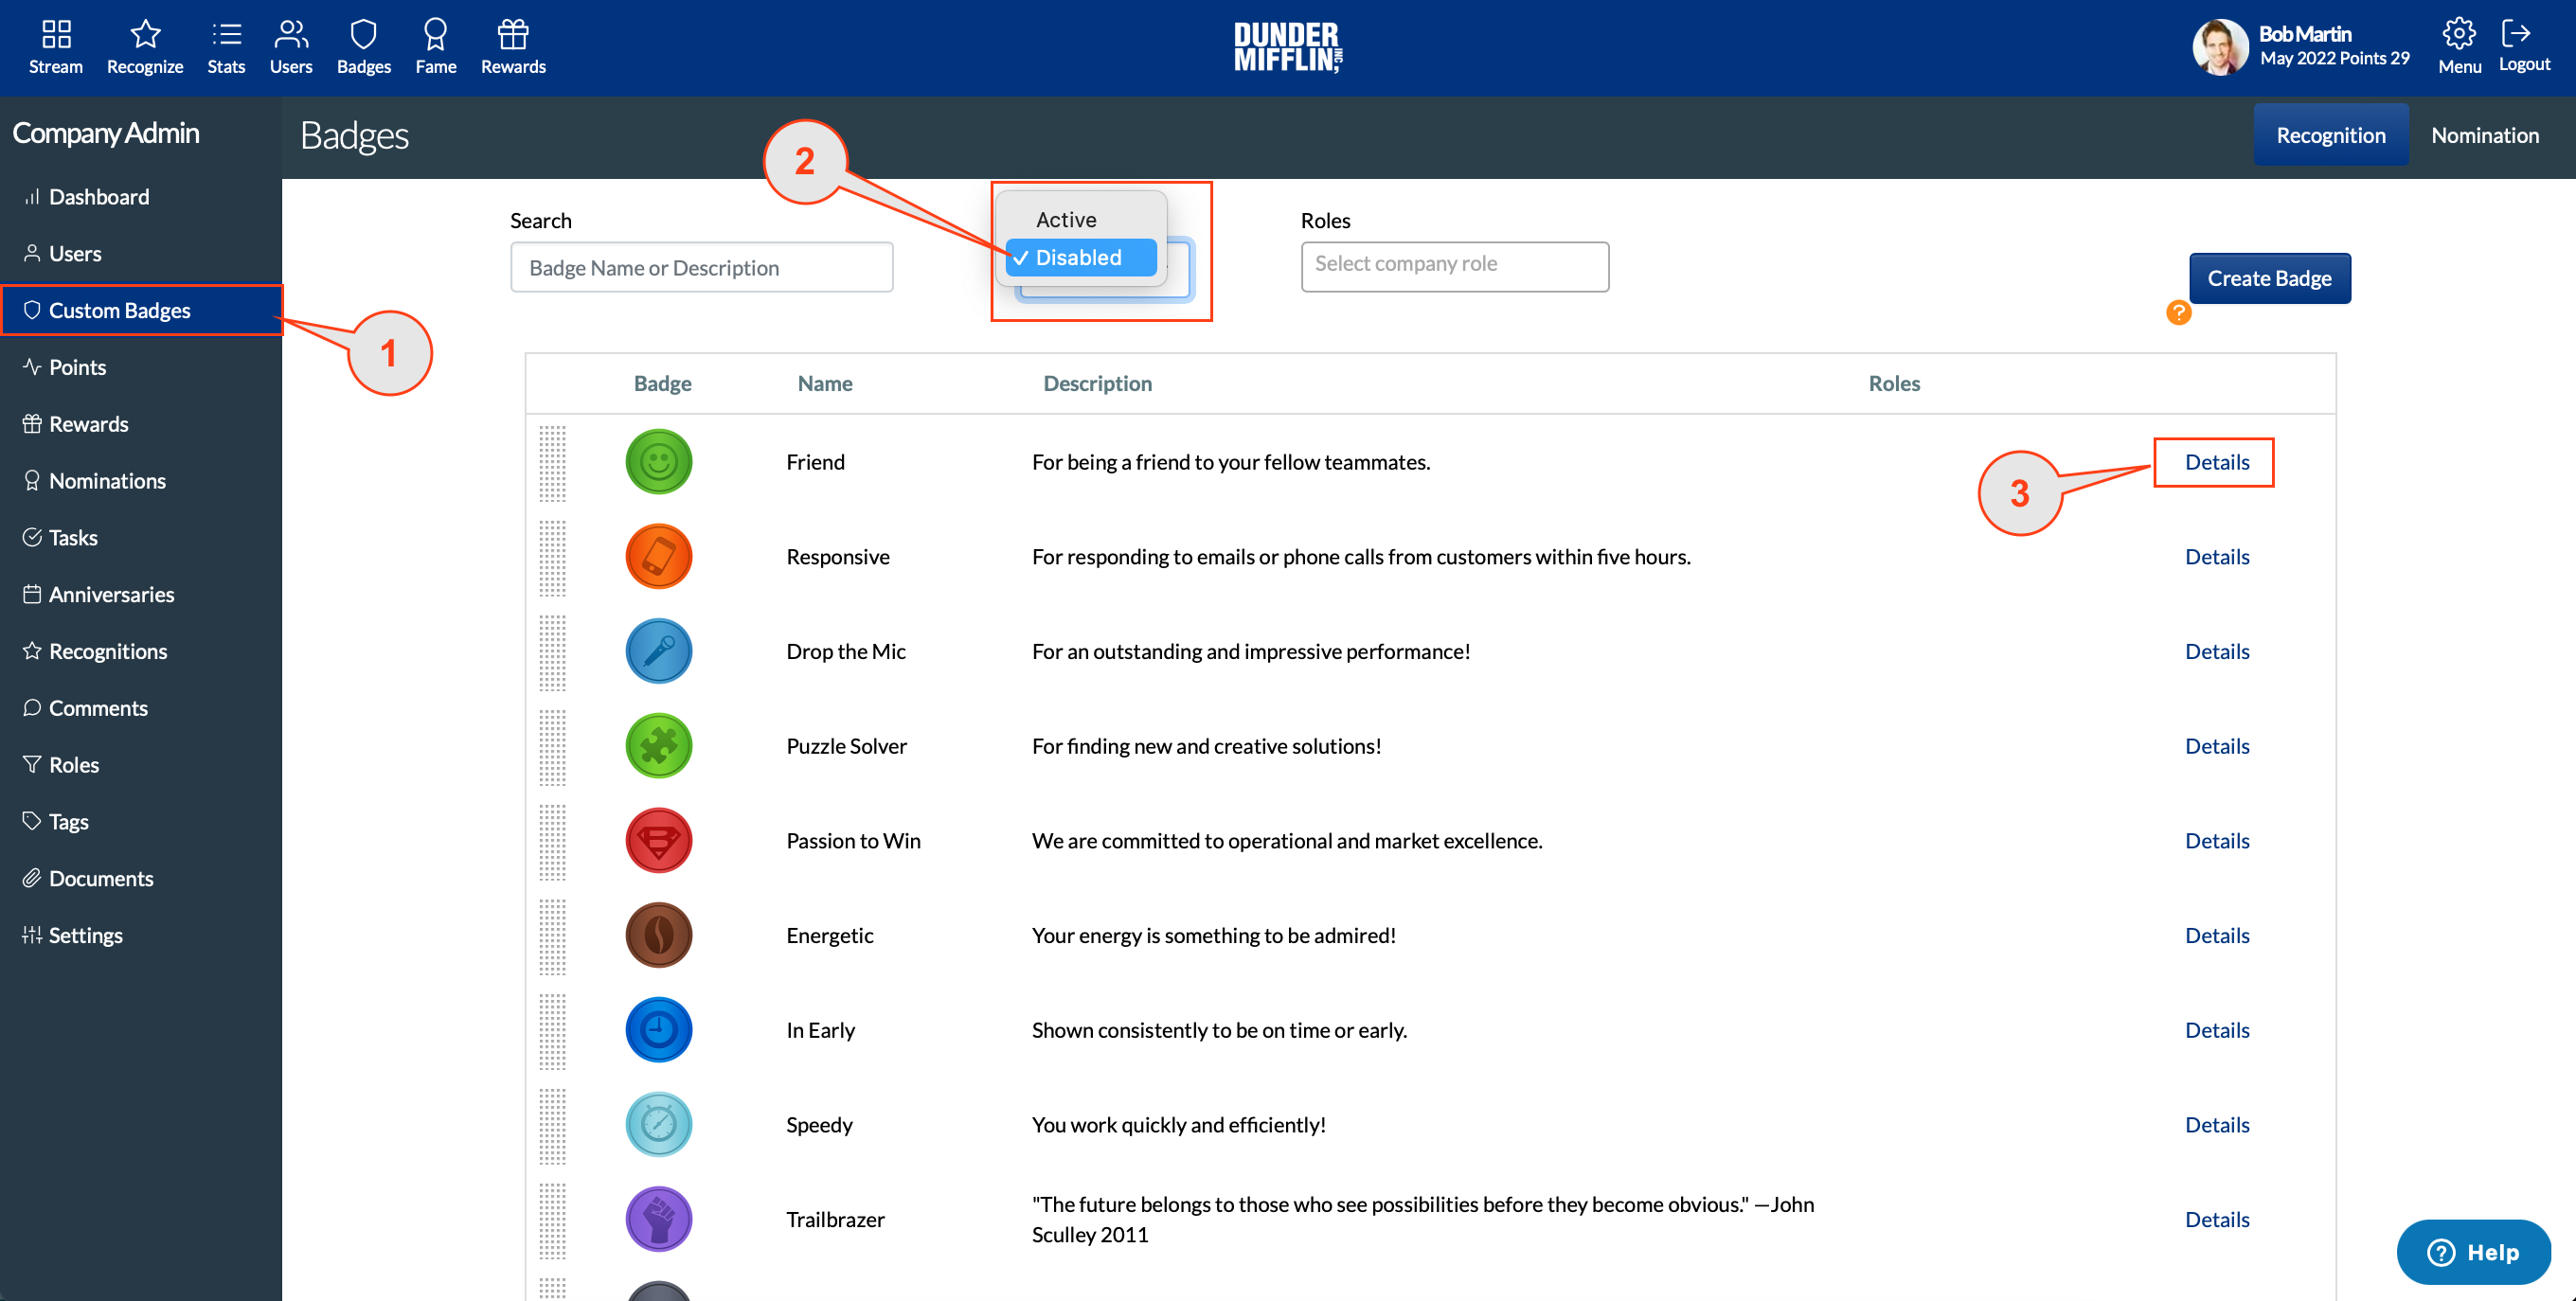Open the Select company role dropdown
This screenshot has width=2576, height=1301.
(x=1454, y=264)
